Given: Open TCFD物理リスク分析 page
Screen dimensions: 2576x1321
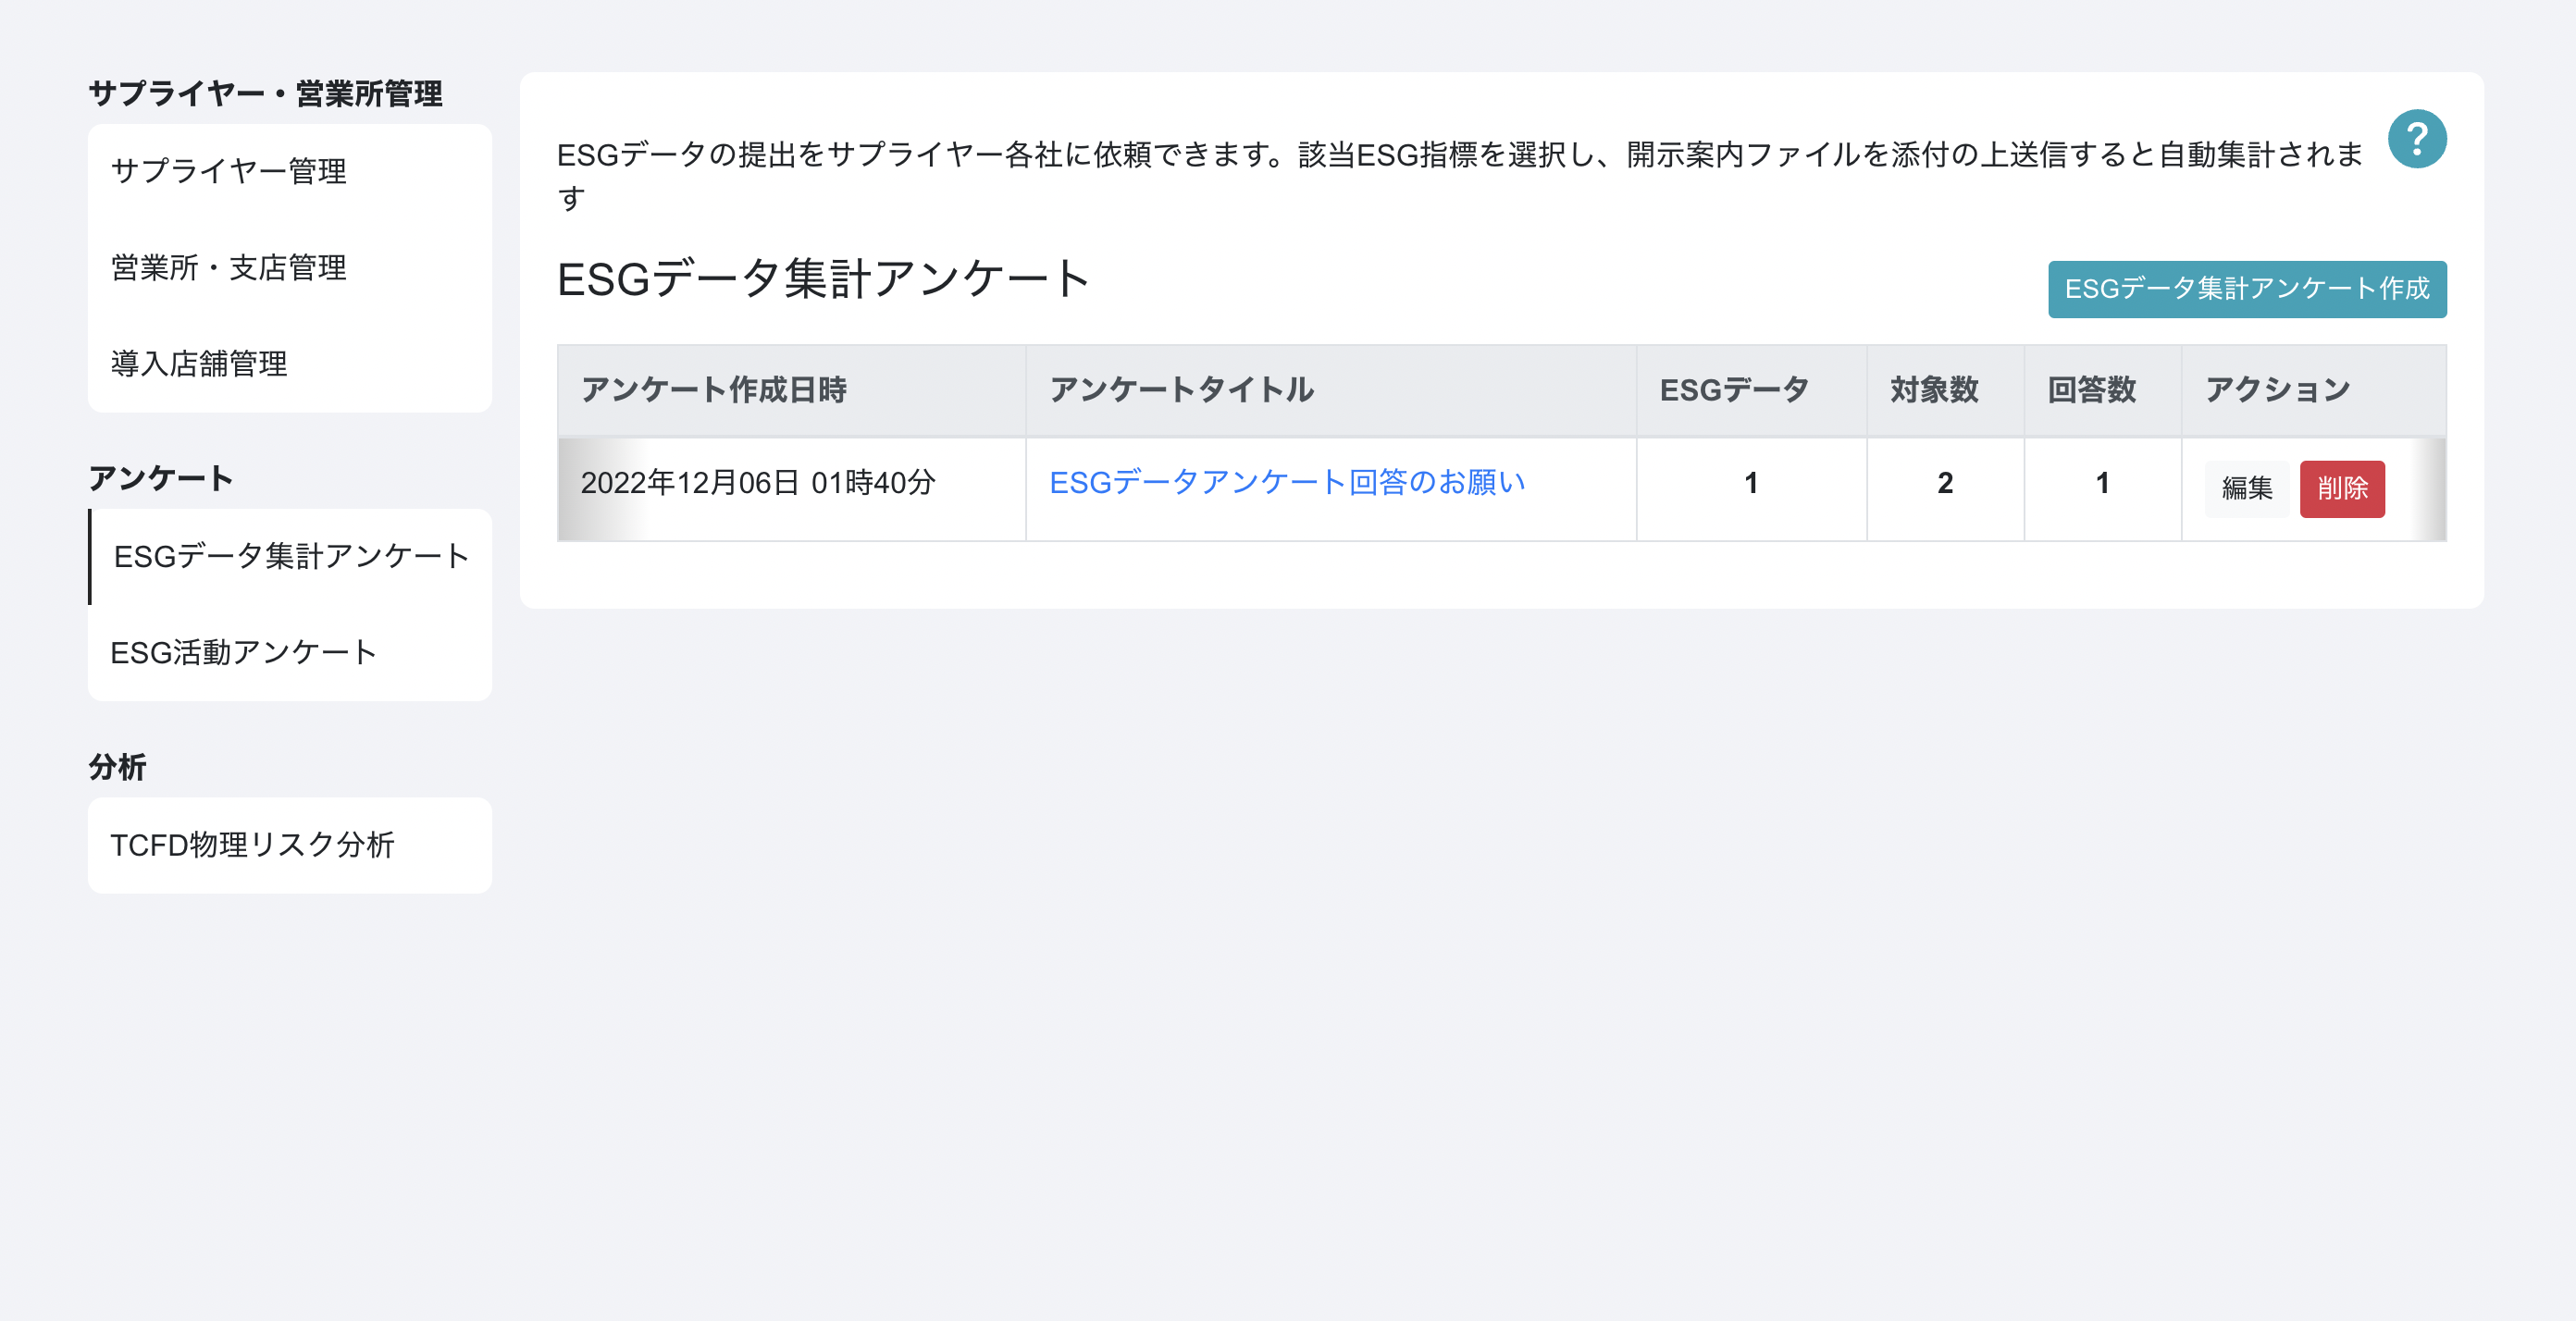Looking at the screenshot, I should [290, 845].
